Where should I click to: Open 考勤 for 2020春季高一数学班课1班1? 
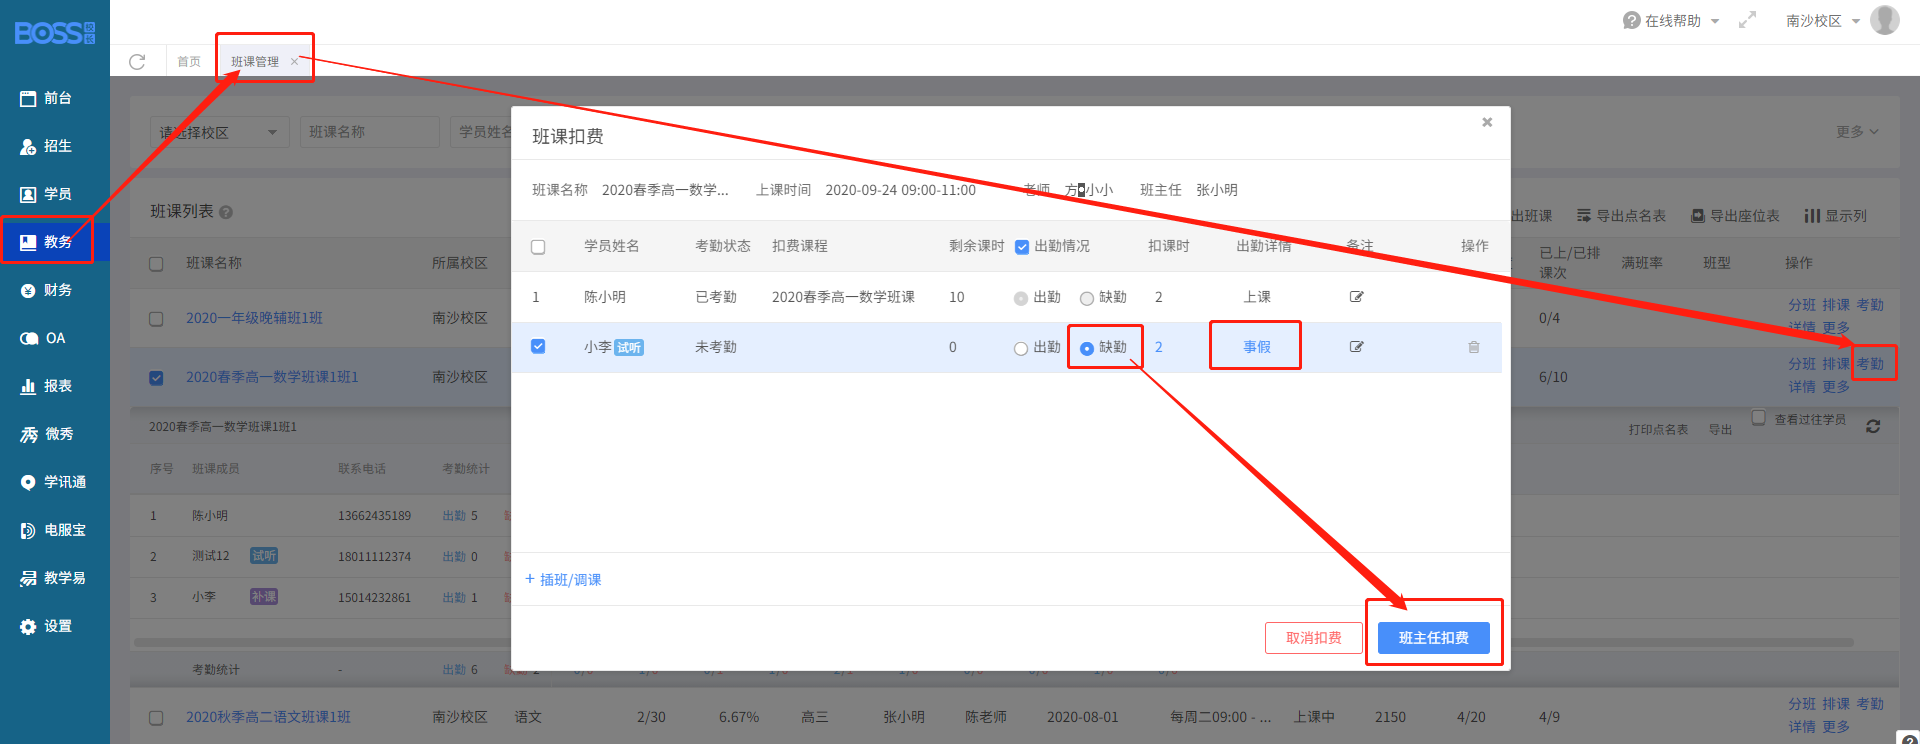point(1870,364)
